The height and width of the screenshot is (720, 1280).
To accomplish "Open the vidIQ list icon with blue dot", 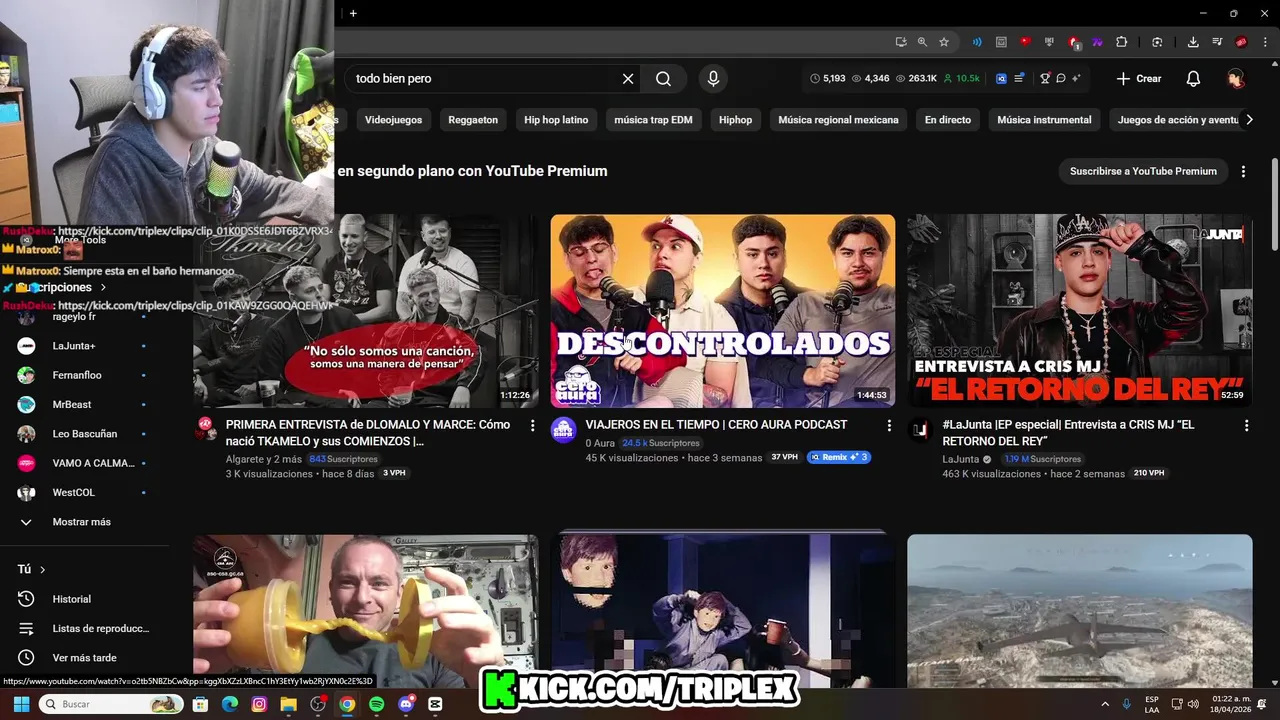I will click(x=1019, y=78).
